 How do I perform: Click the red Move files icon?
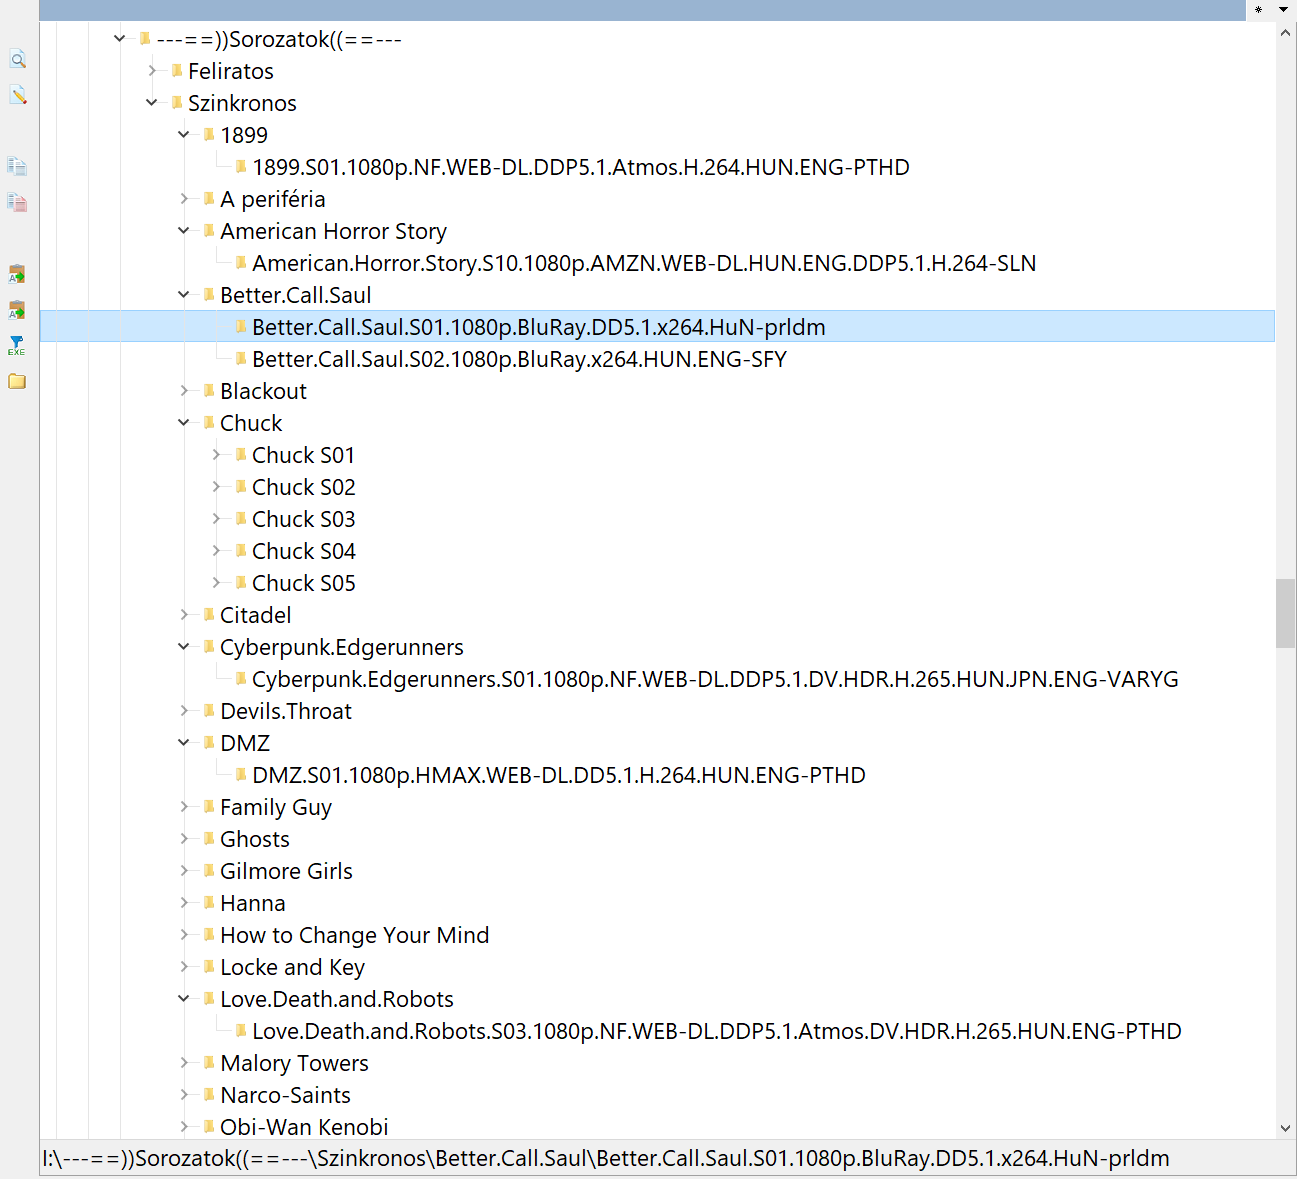(17, 202)
